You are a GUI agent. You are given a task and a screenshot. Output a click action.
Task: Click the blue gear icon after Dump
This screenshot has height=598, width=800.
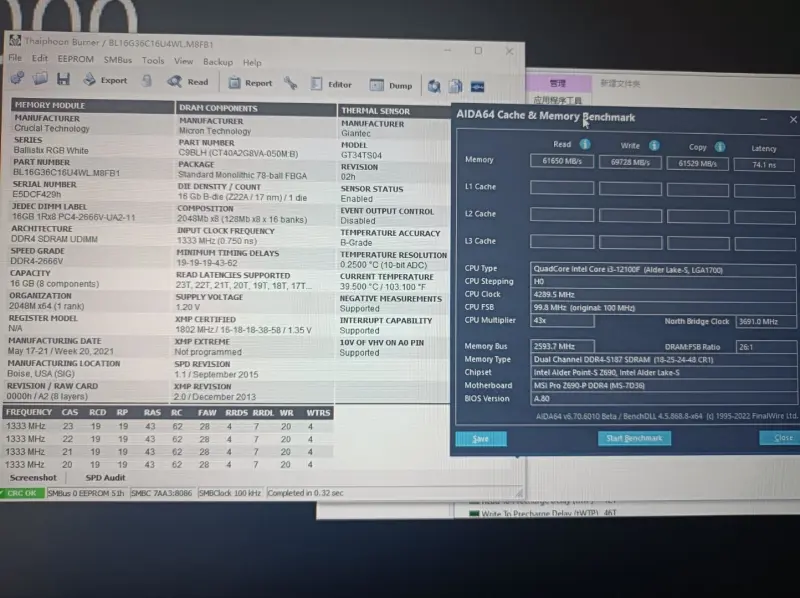coord(434,86)
